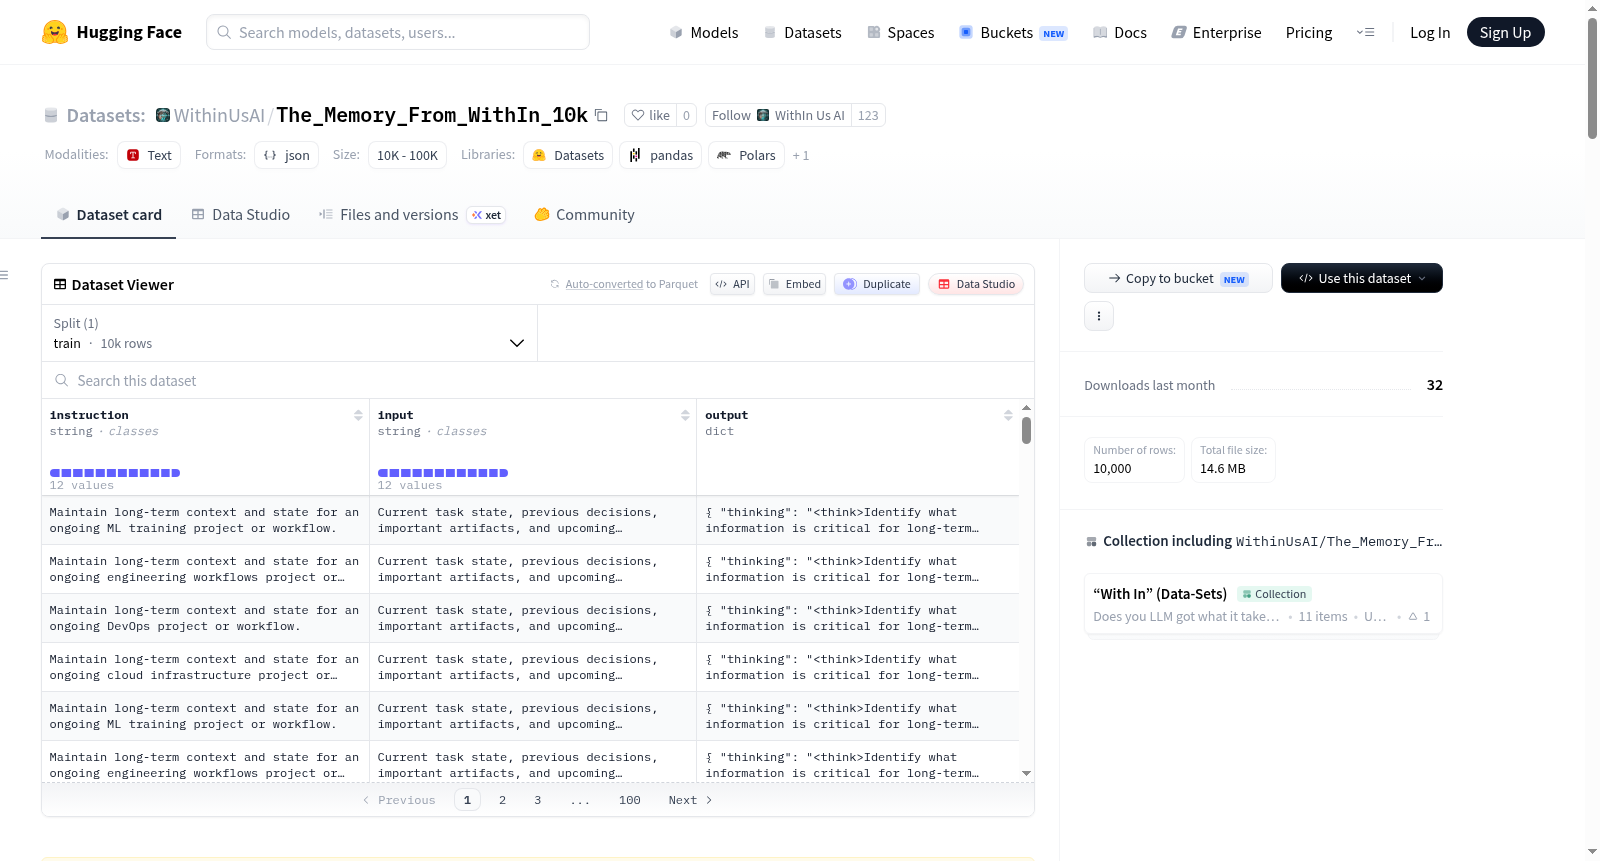Image resolution: width=1600 pixels, height=861 pixels.
Task: Open the Embed option
Action: point(795,284)
